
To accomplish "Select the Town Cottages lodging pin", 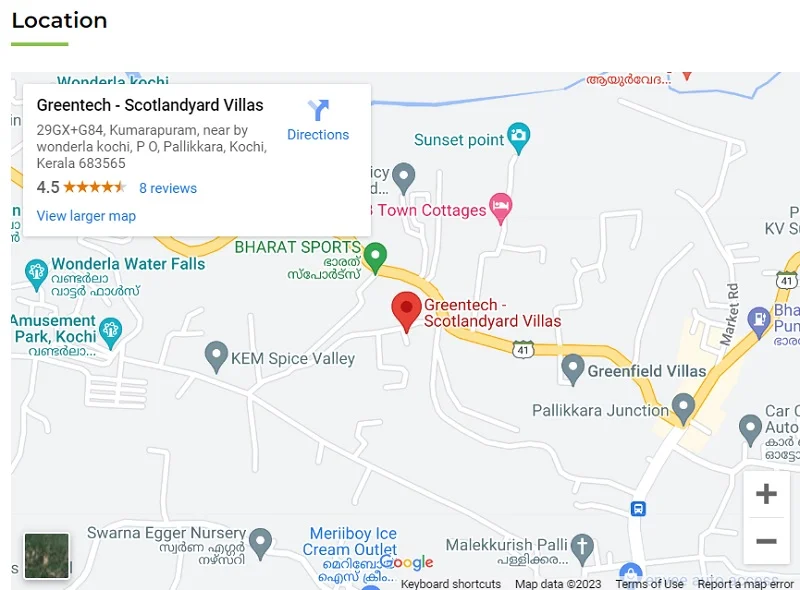I will pos(501,208).
